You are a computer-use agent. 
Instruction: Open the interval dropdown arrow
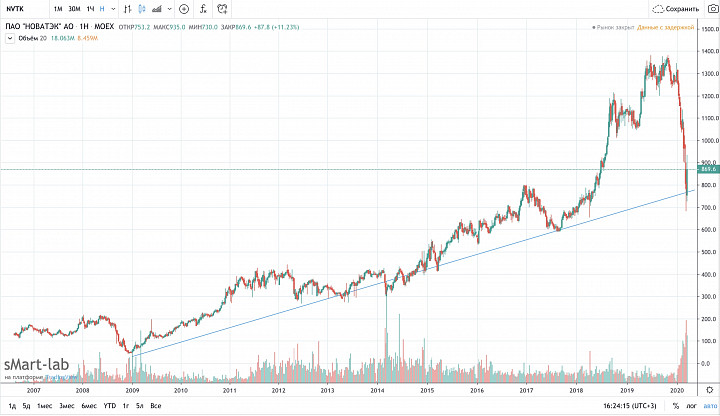click(113, 9)
